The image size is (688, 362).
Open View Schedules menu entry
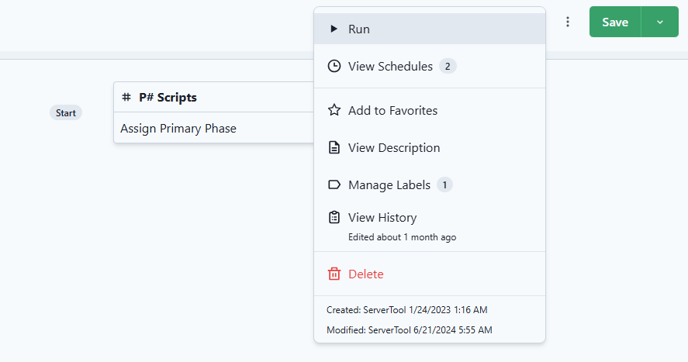pos(430,66)
